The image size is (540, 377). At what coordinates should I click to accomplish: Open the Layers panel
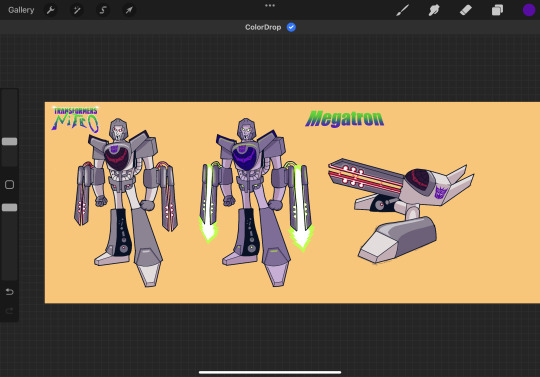click(497, 10)
